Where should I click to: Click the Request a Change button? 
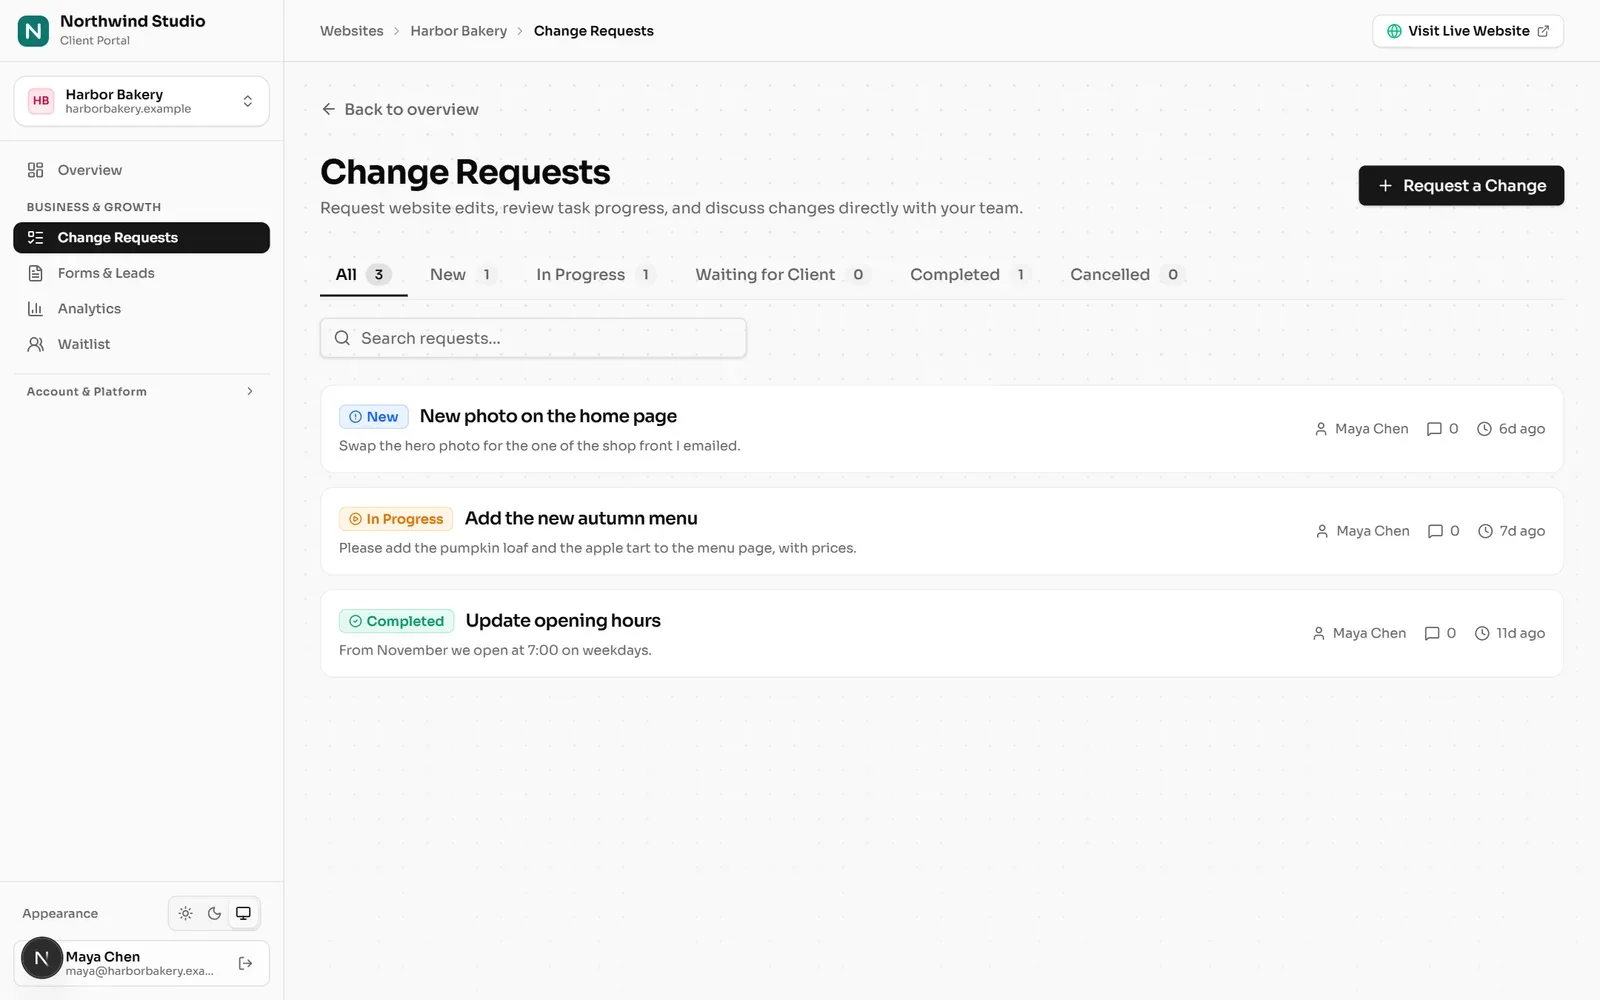(x=1461, y=186)
